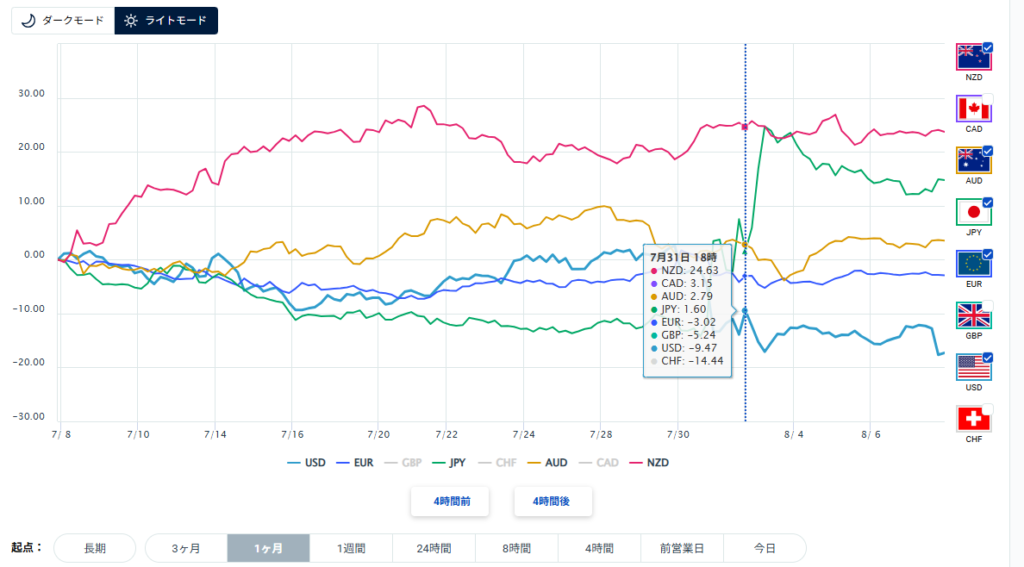Viewport: 1024px width, 567px height.
Task: Enable the Switzerland CHF flag icon
Action: tap(974, 419)
